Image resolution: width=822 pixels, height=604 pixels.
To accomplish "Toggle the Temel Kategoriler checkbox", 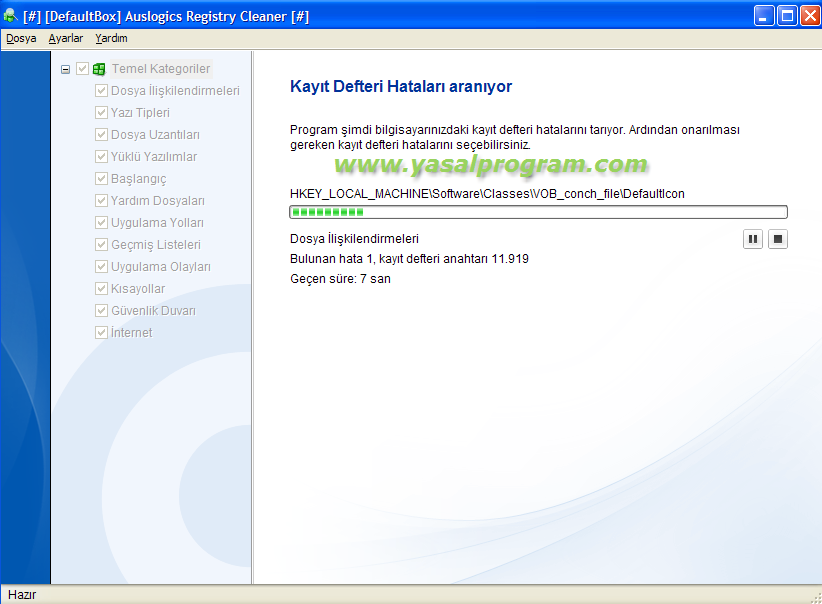I will 82,69.
